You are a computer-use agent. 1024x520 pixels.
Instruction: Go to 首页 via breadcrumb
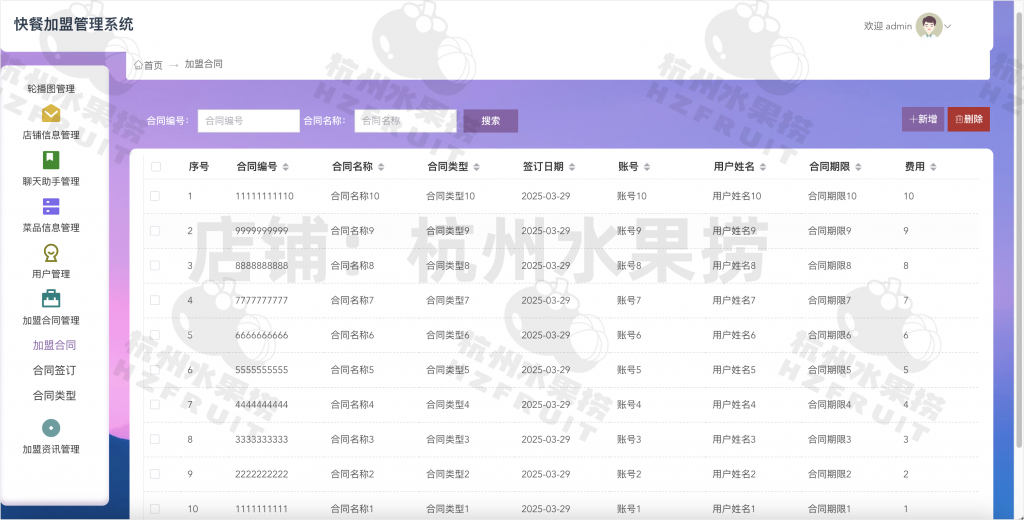tap(153, 65)
